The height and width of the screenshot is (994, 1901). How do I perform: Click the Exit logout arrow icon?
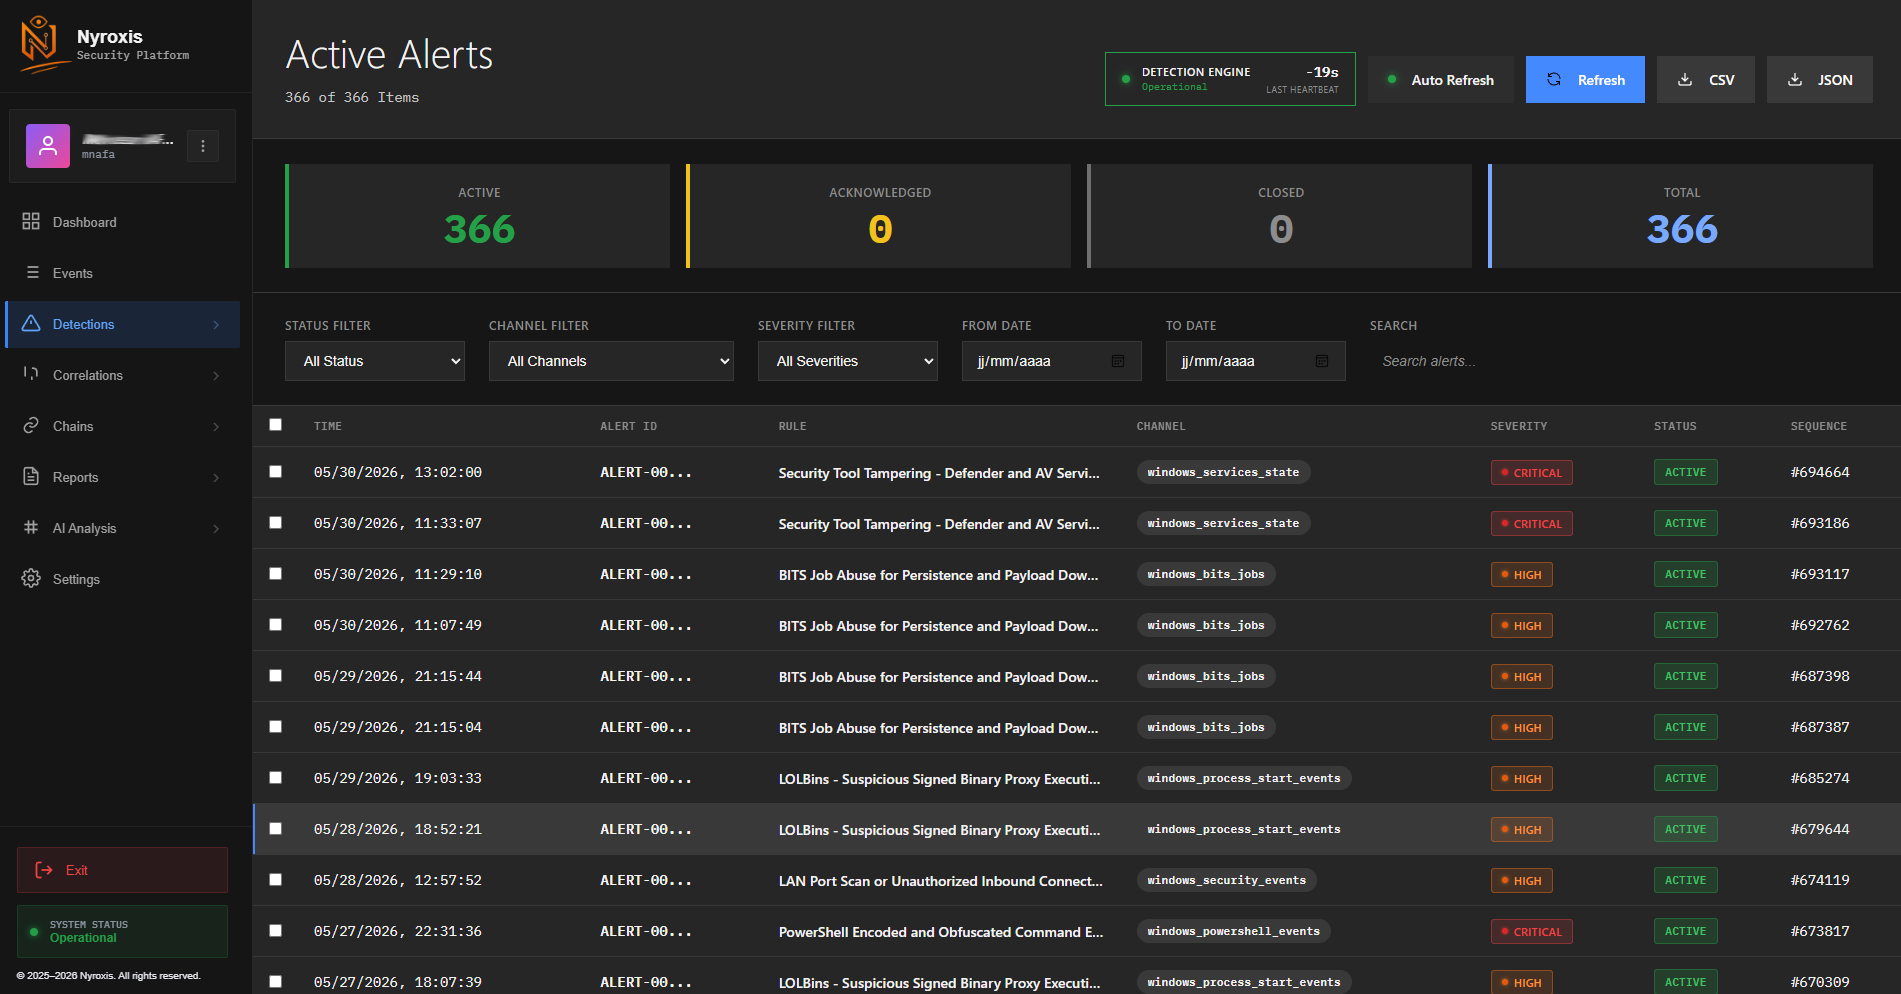click(44, 870)
